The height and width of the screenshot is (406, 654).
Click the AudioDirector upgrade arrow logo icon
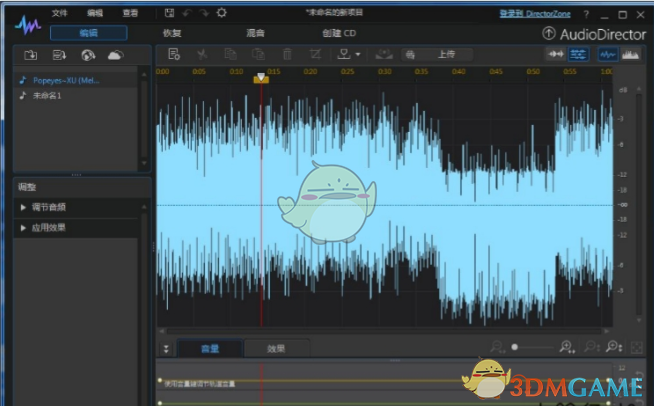[x=549, y=33]
